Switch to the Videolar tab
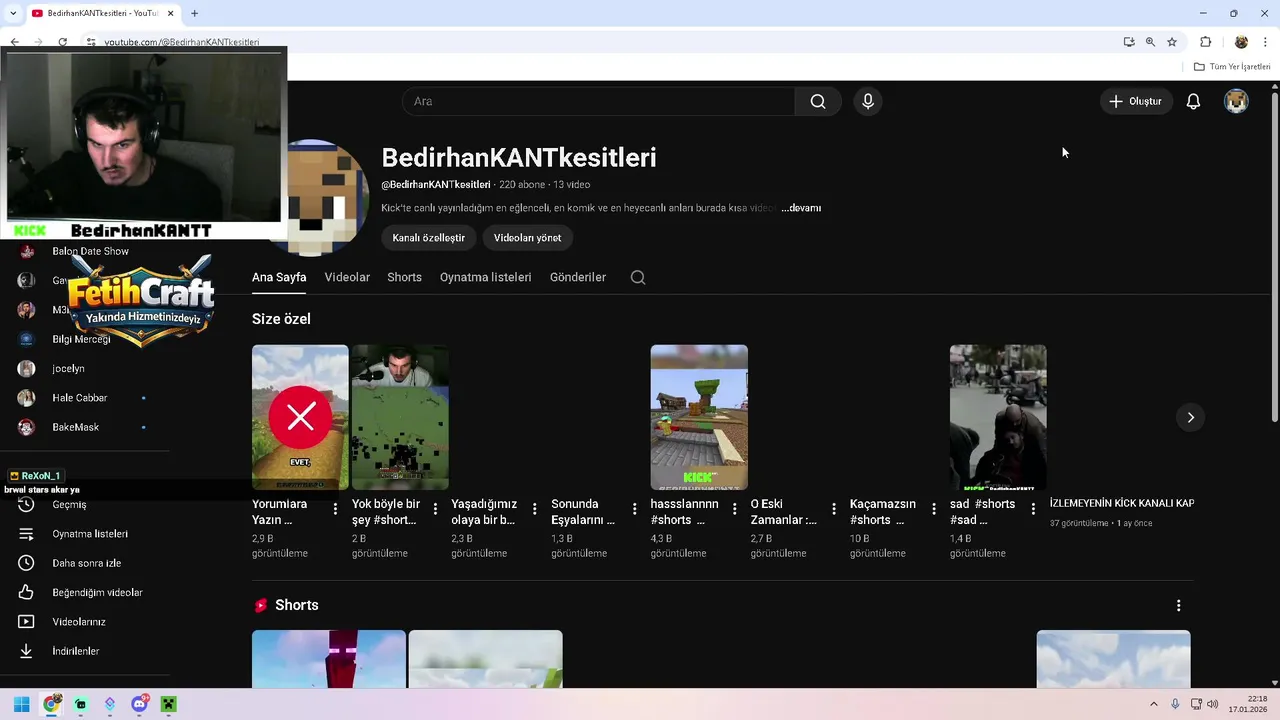The height and width of the screenshot is (720, 1280). (347, 277)
